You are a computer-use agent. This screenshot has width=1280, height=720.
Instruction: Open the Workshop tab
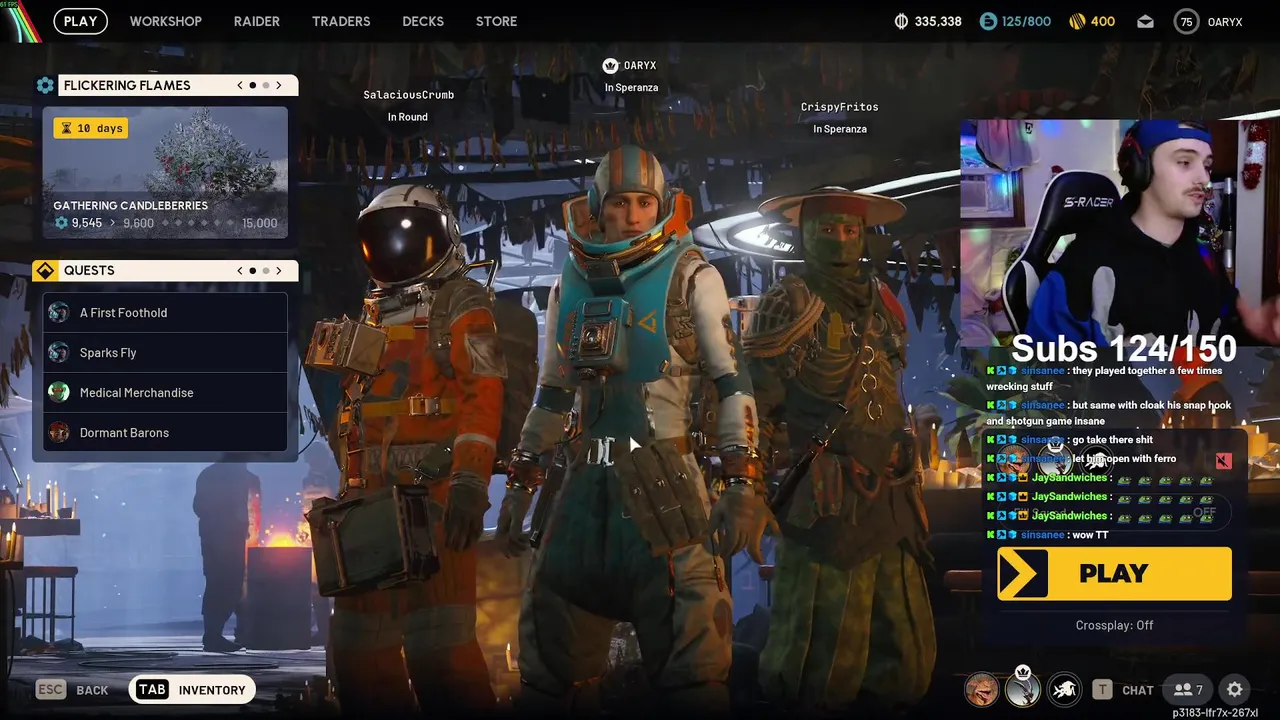(x=166, y=21)
